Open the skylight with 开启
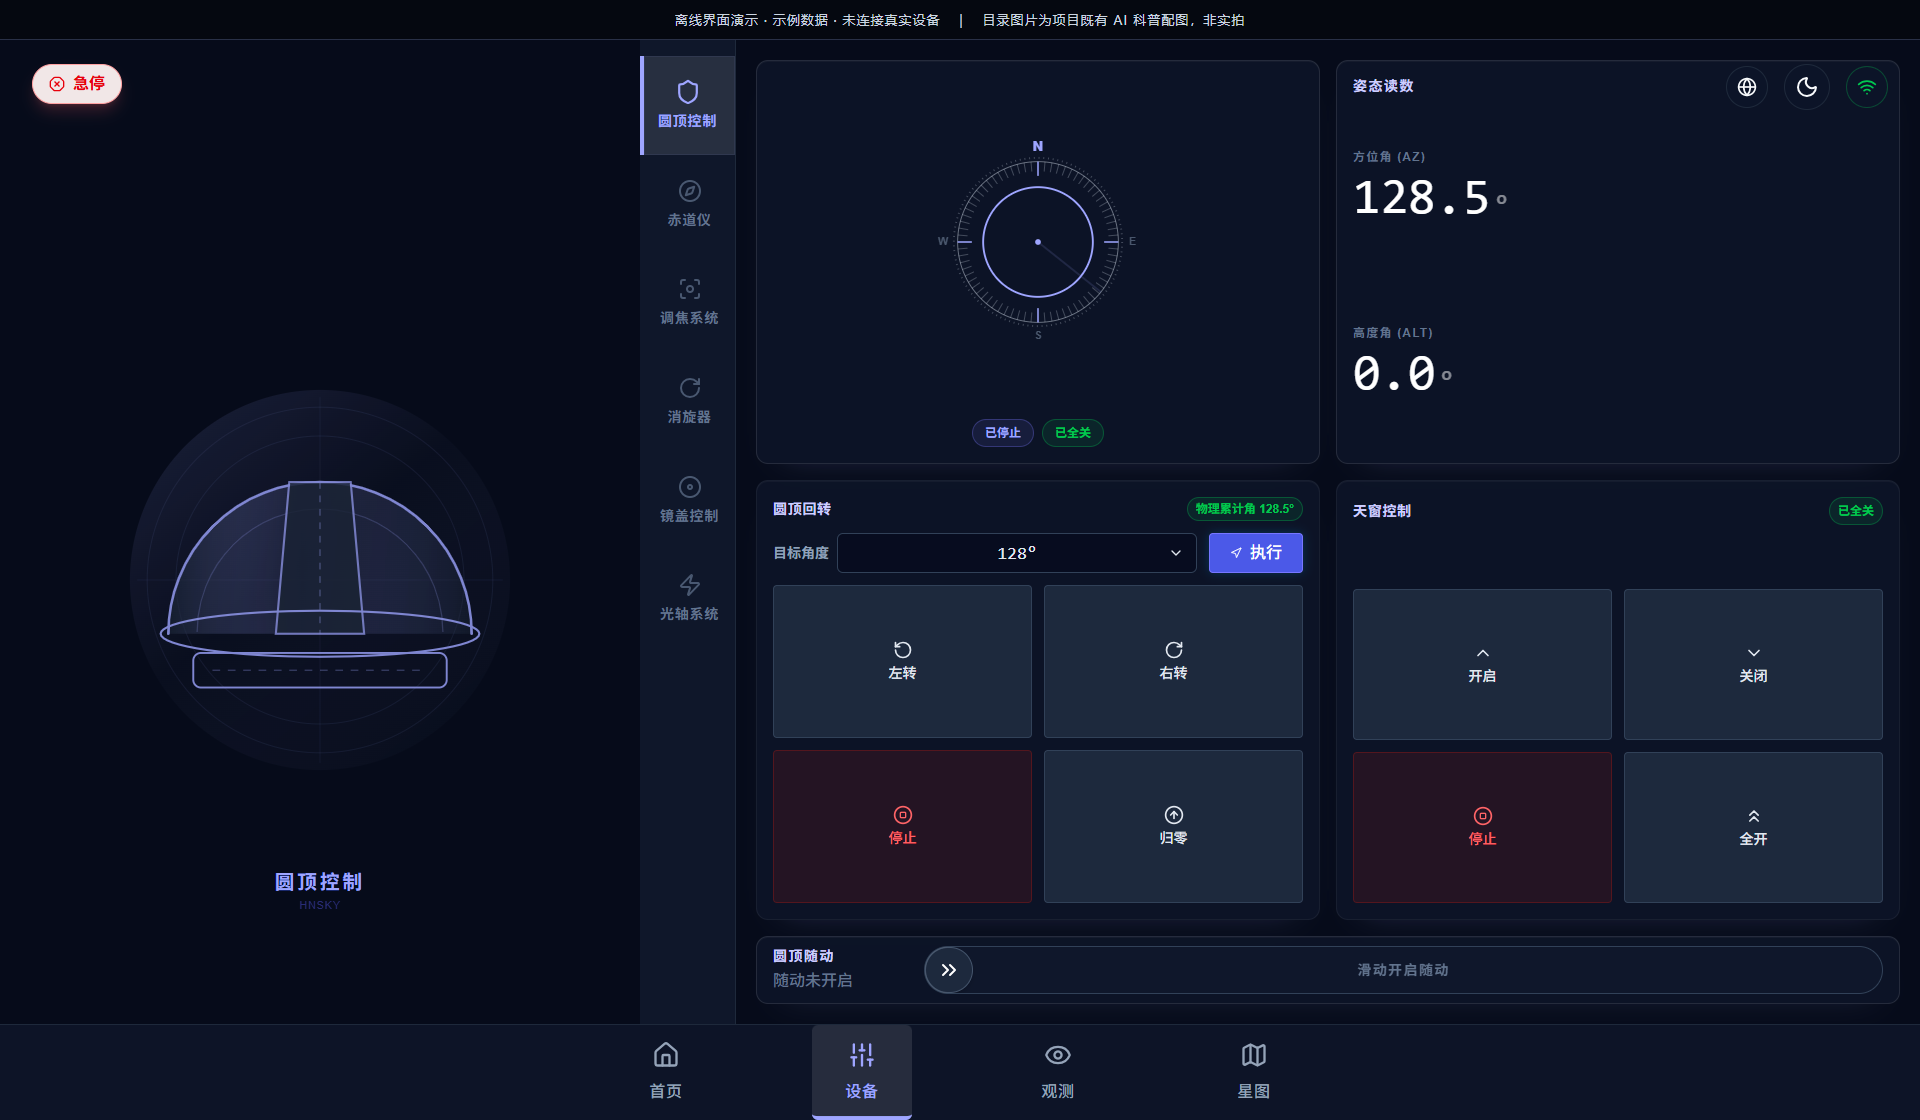The width and height of the screenshot is (1920, 1120). pyautogui.click(x=1482, y=664)
